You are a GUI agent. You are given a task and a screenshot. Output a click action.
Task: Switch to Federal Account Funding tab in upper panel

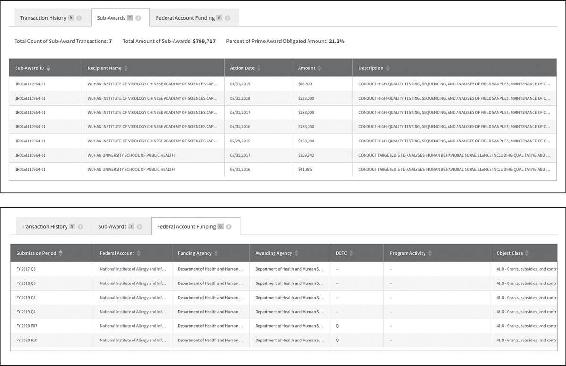tap(194, 18)
